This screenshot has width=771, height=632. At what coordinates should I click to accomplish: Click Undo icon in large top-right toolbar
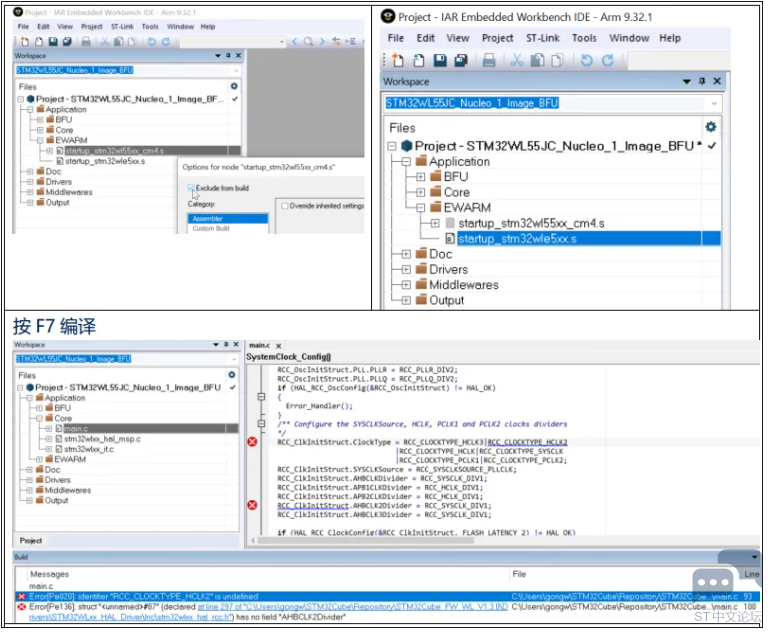pyautogui.click(x=587, y=60)
